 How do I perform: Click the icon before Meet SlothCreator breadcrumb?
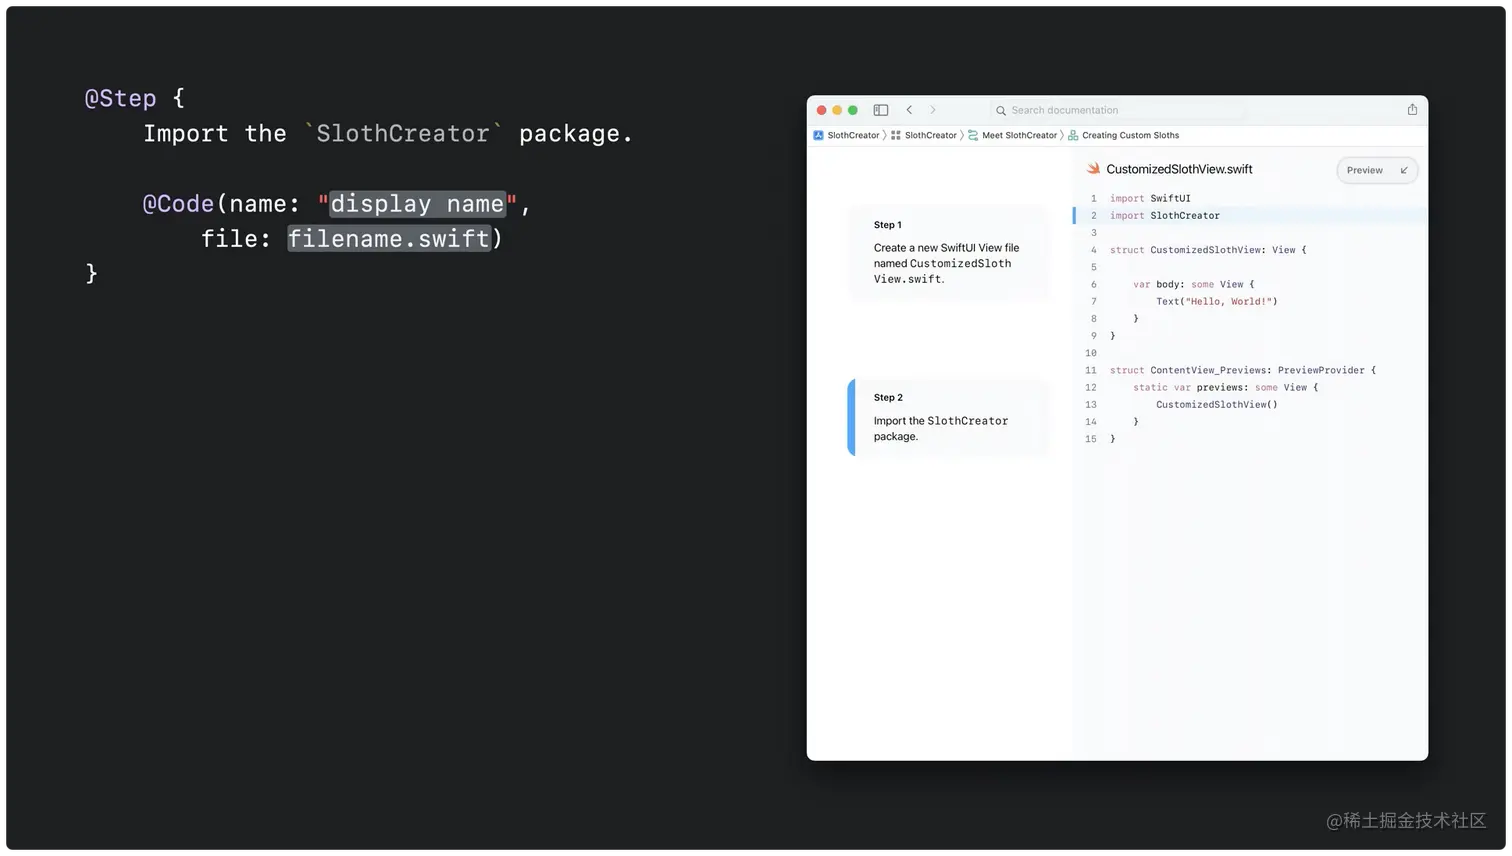(x=973, y=135)
